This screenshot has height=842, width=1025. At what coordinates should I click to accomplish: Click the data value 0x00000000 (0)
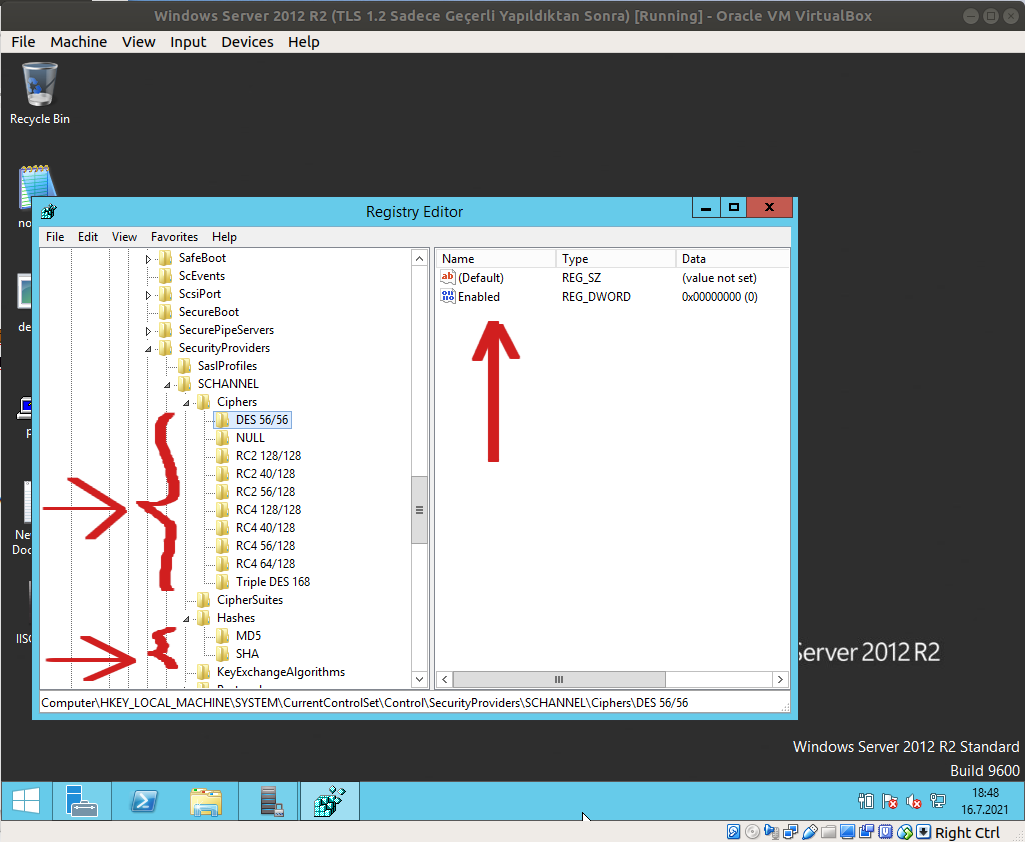tap(720, 297)
